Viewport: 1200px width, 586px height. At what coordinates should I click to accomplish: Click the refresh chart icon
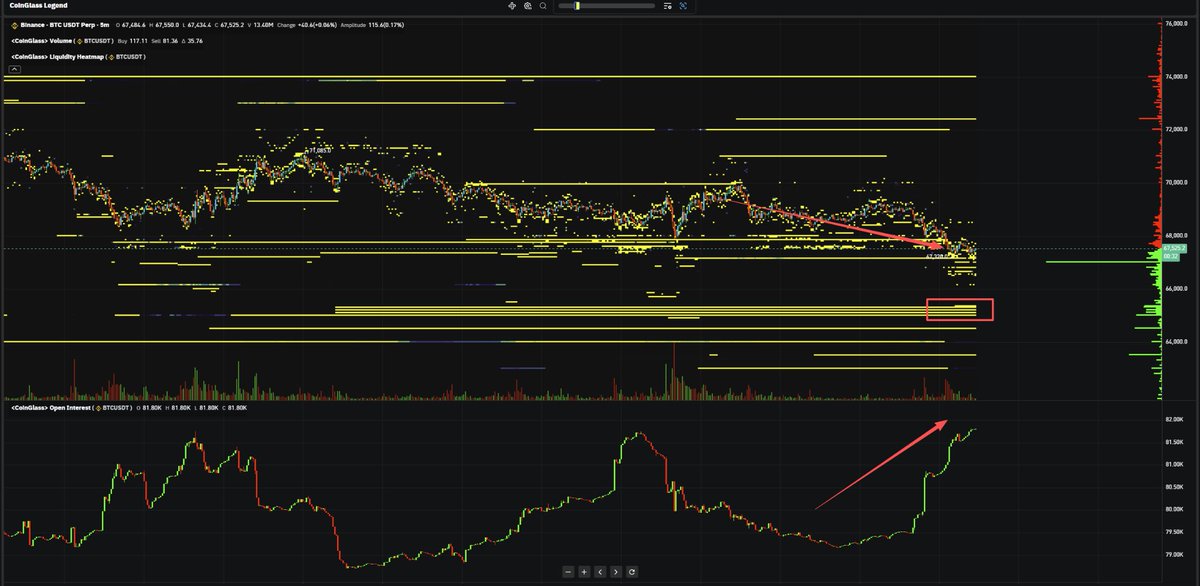(631, 571)
